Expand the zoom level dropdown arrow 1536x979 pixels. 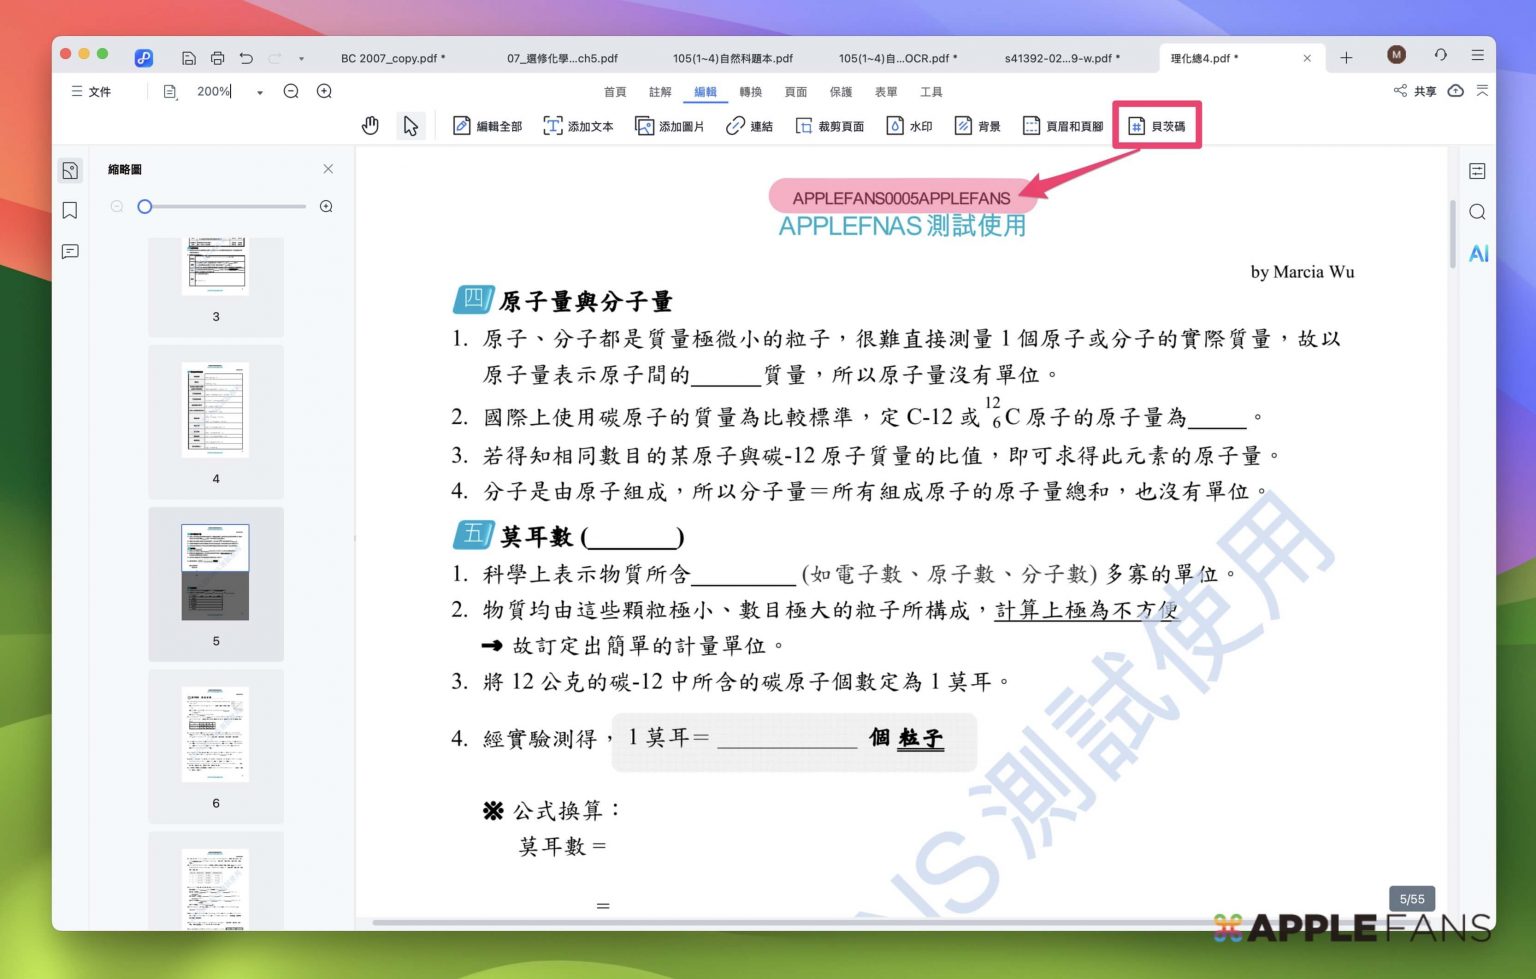(x=260, y=92)
